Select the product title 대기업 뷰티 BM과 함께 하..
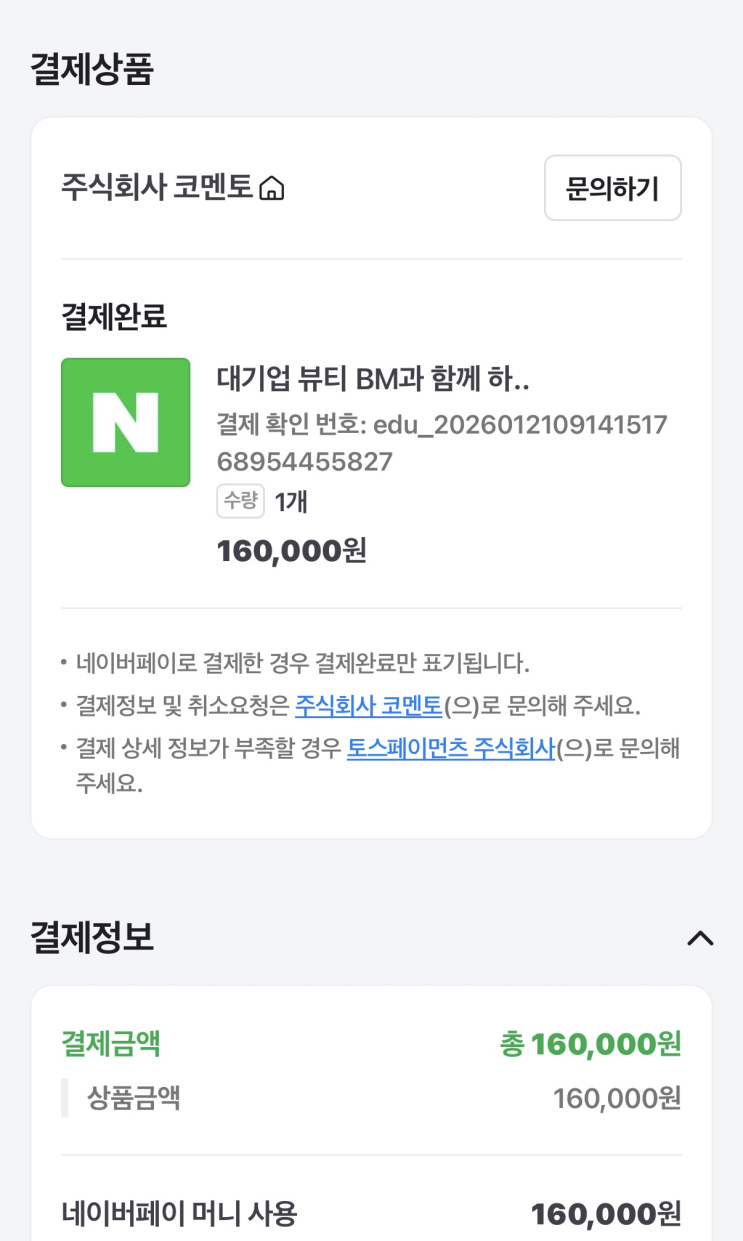The width and height of the screenshot is (743, 1241). click(x=373, y=380)
